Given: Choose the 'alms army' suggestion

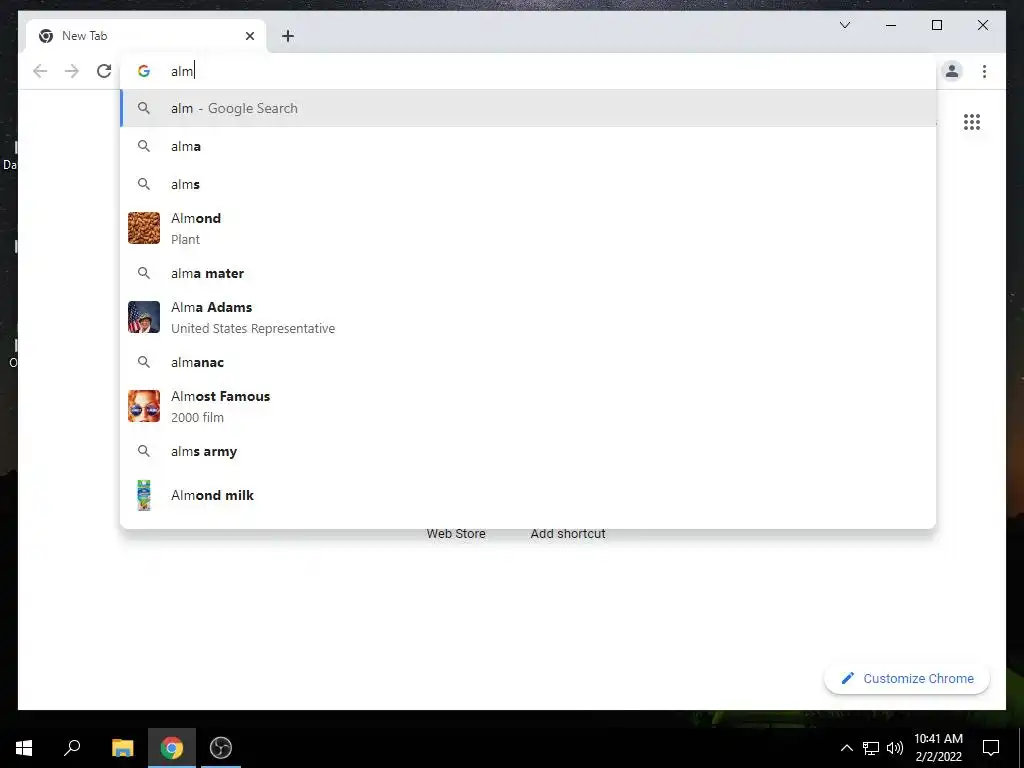Looking at the screenshot, I should [x=528, y=451].
